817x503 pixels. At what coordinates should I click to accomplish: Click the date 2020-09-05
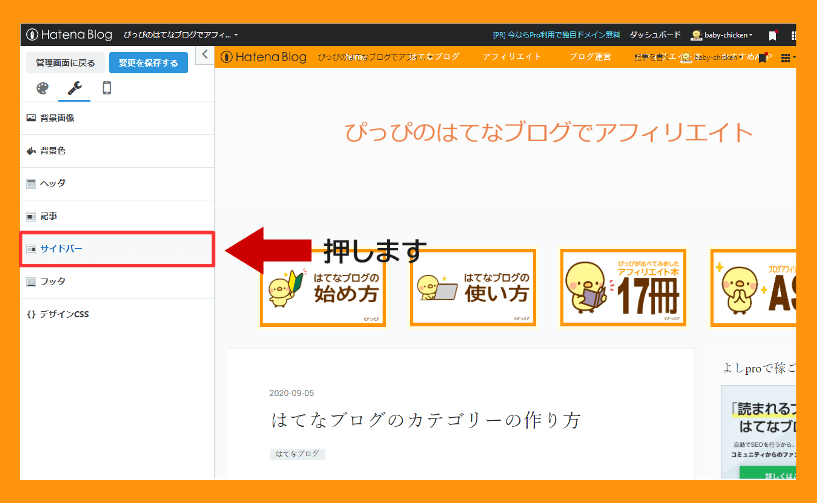click(292, 393)
